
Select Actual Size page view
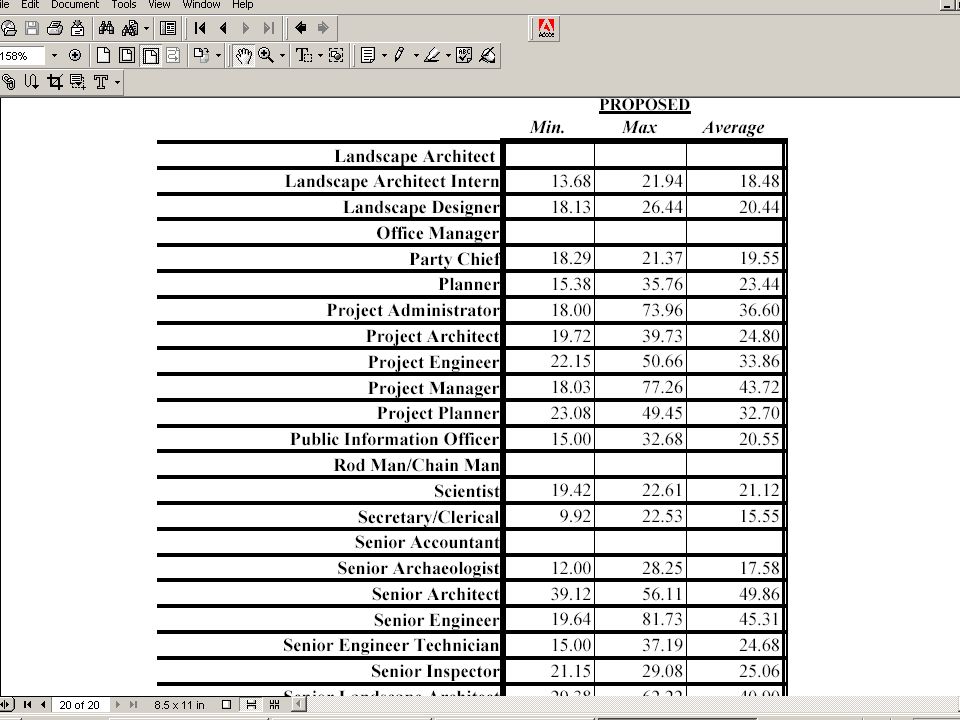(x=103, y=56)
